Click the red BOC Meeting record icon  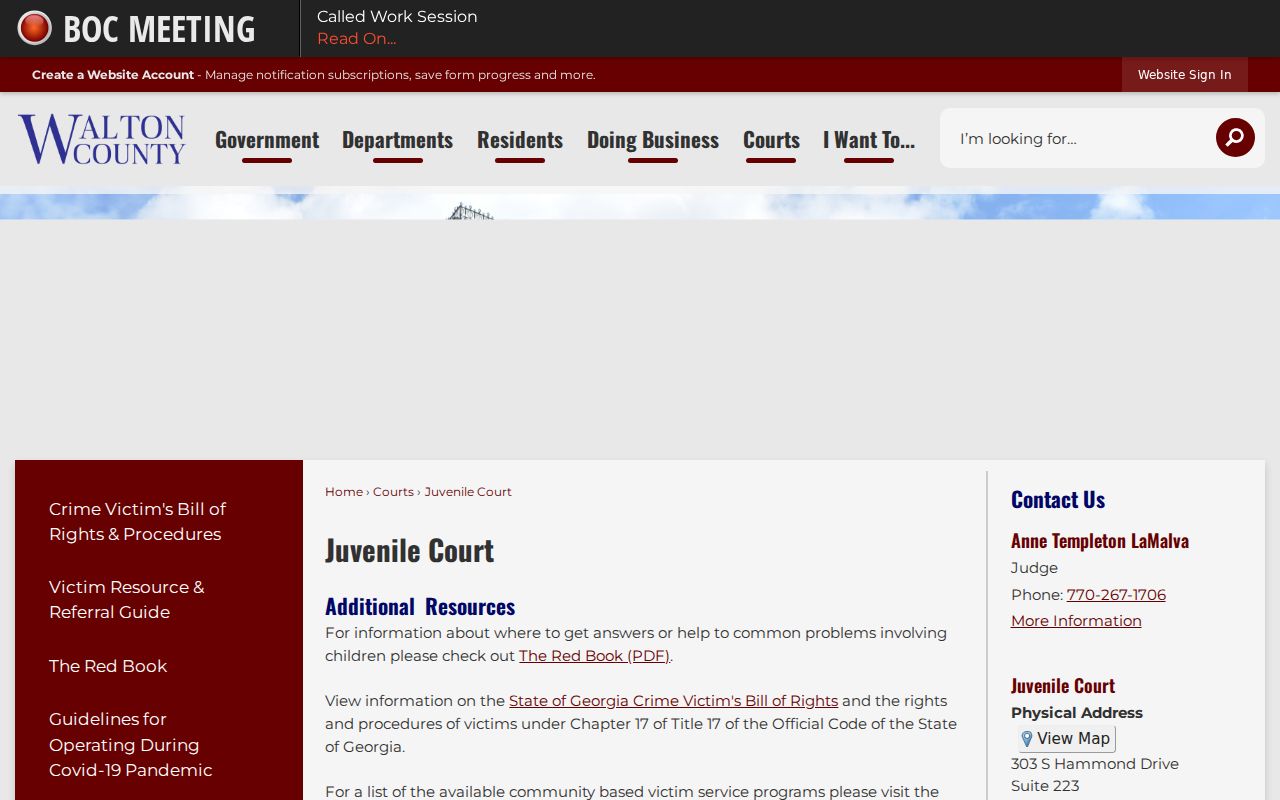35,28
